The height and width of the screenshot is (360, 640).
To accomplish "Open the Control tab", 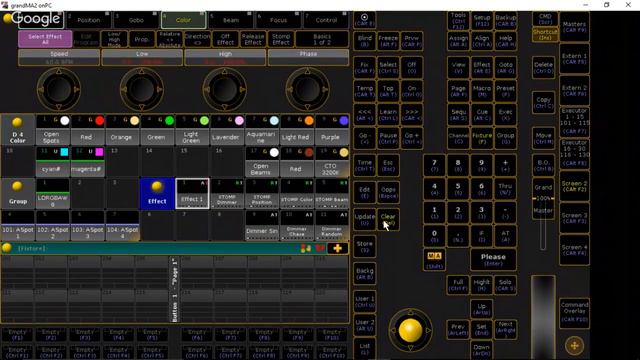I will (x=326, y=20).
